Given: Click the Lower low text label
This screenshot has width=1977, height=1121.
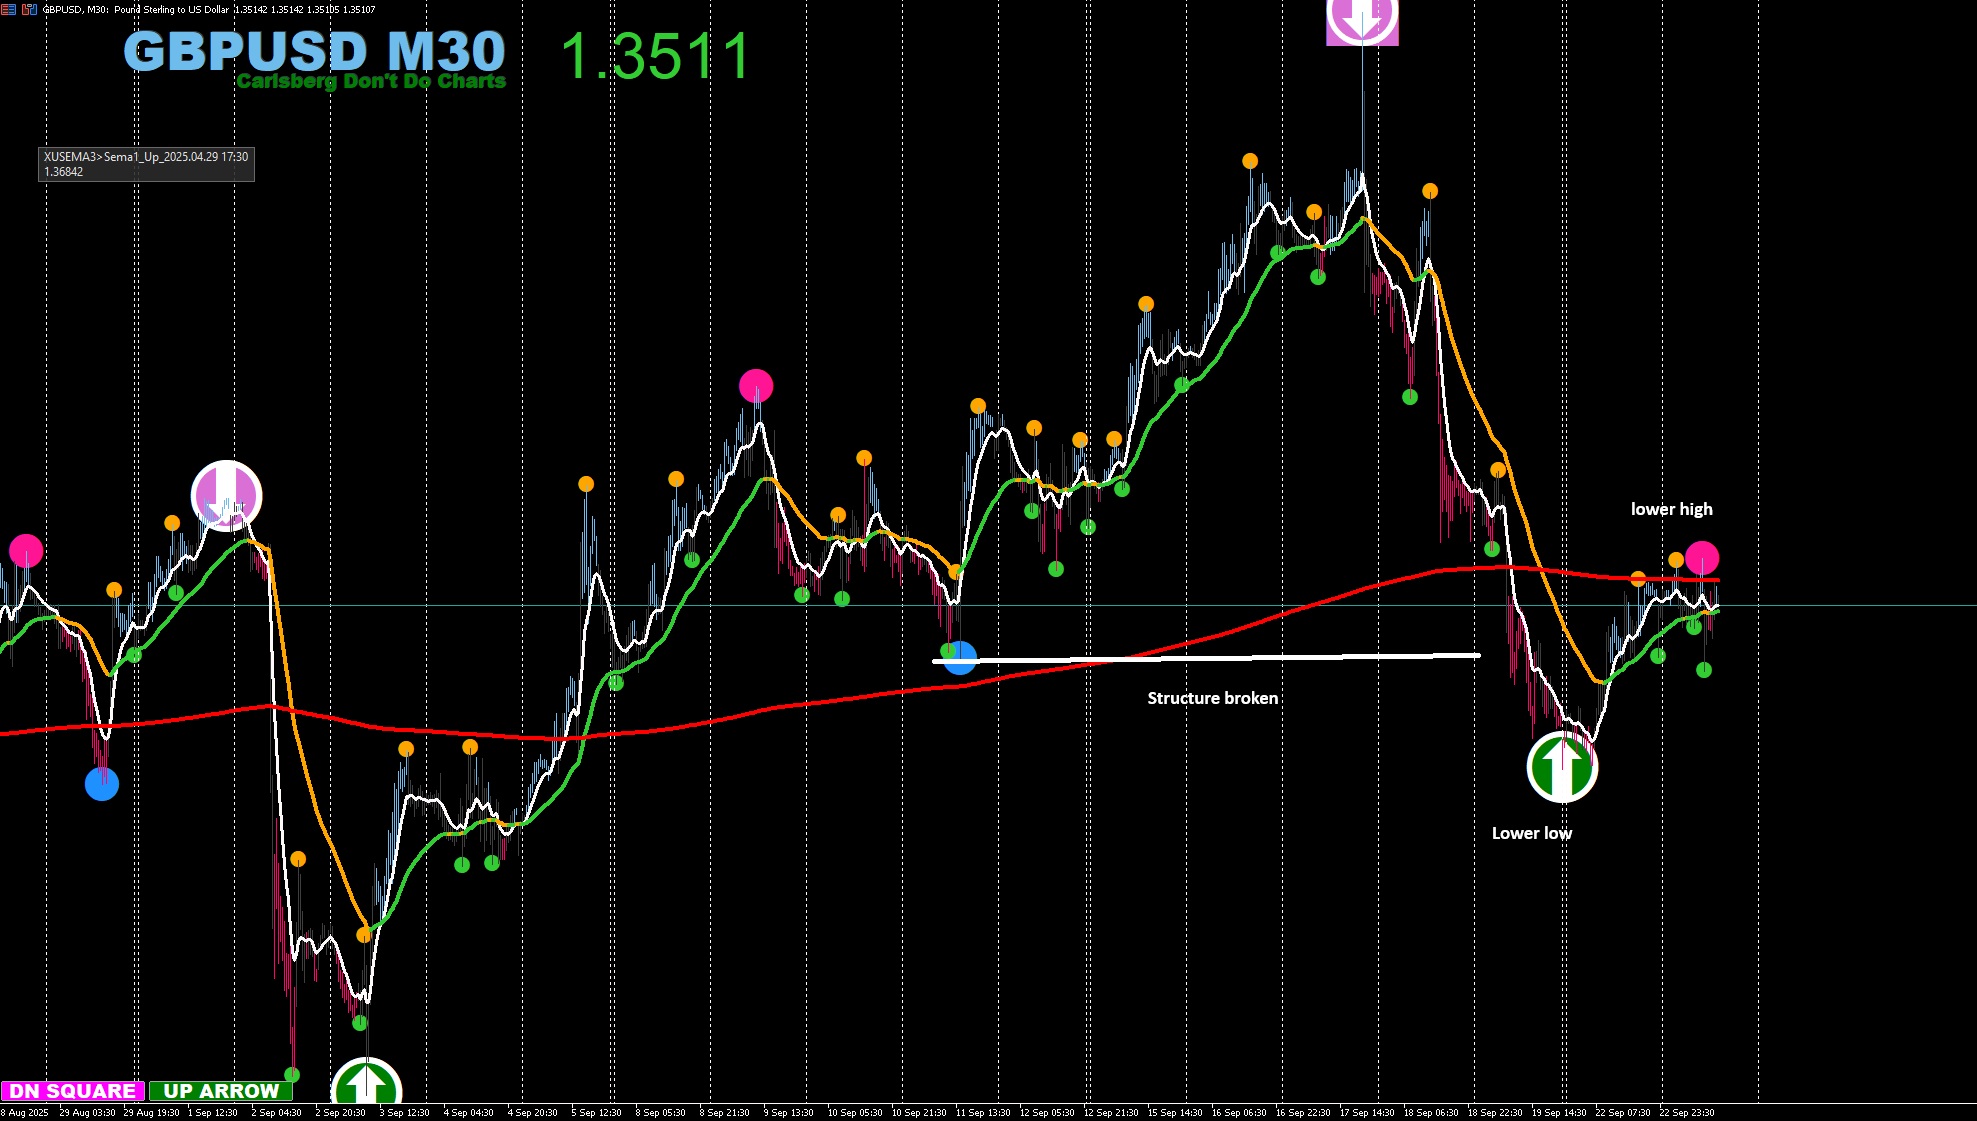Looking at the screenshot, I should click(1531, 833).
